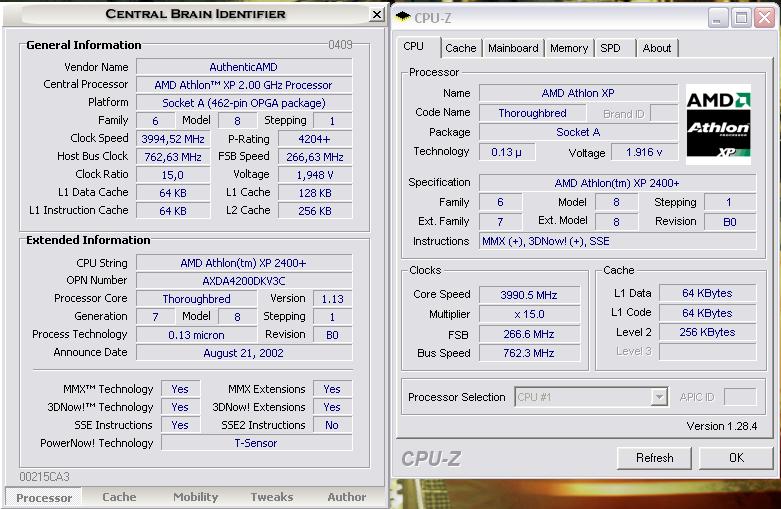Screen dimensions: 781x509
Task: Click the MMX Extensions value Yes
Action: pos(332,389)
